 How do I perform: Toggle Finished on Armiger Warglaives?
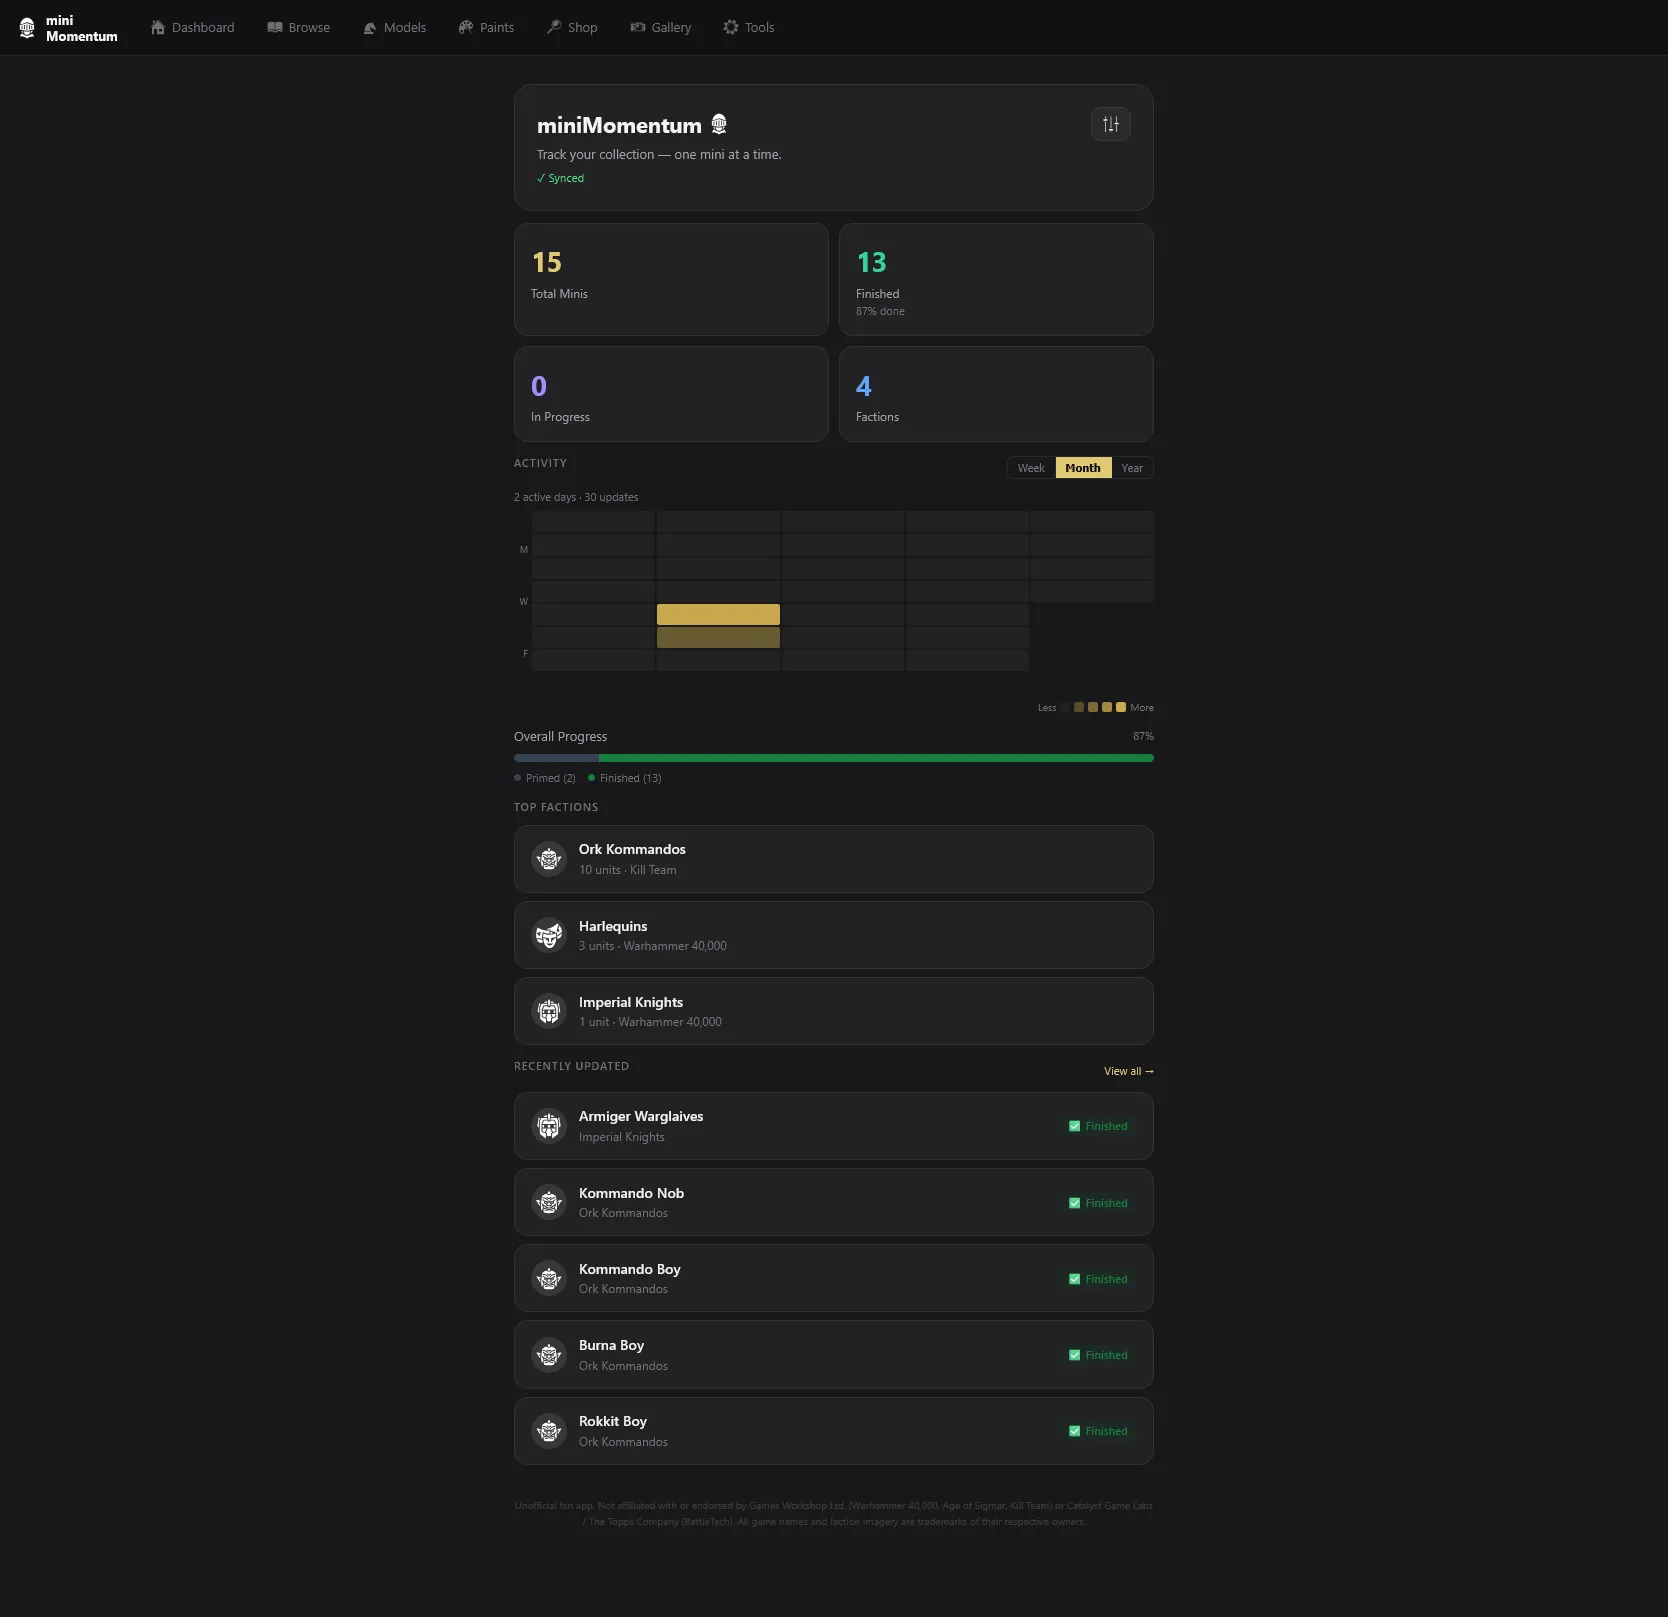pos(1073,1126)
